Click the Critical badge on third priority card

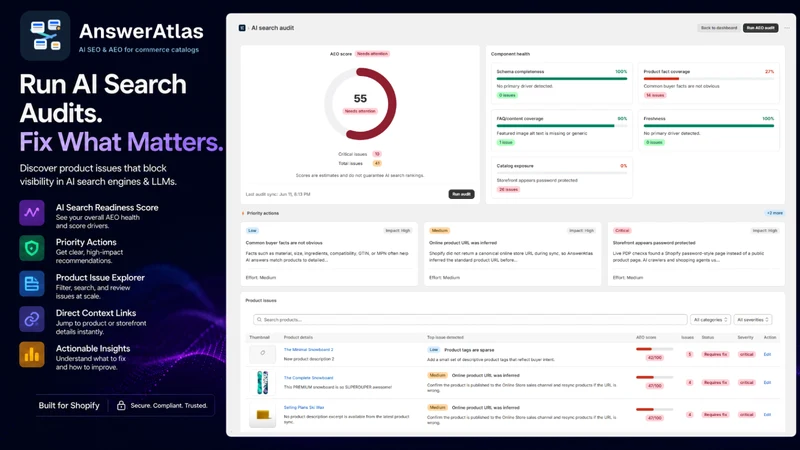click(622, 231)
